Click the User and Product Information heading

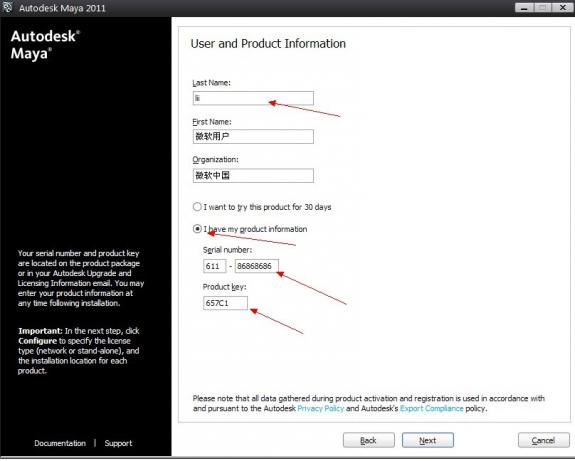pyautogui.click(x=268, y=44)
